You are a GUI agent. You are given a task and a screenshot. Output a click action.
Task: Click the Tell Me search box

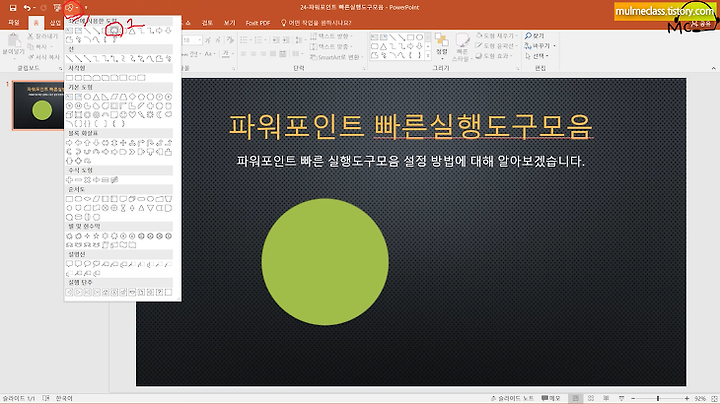tap(316, 22)
